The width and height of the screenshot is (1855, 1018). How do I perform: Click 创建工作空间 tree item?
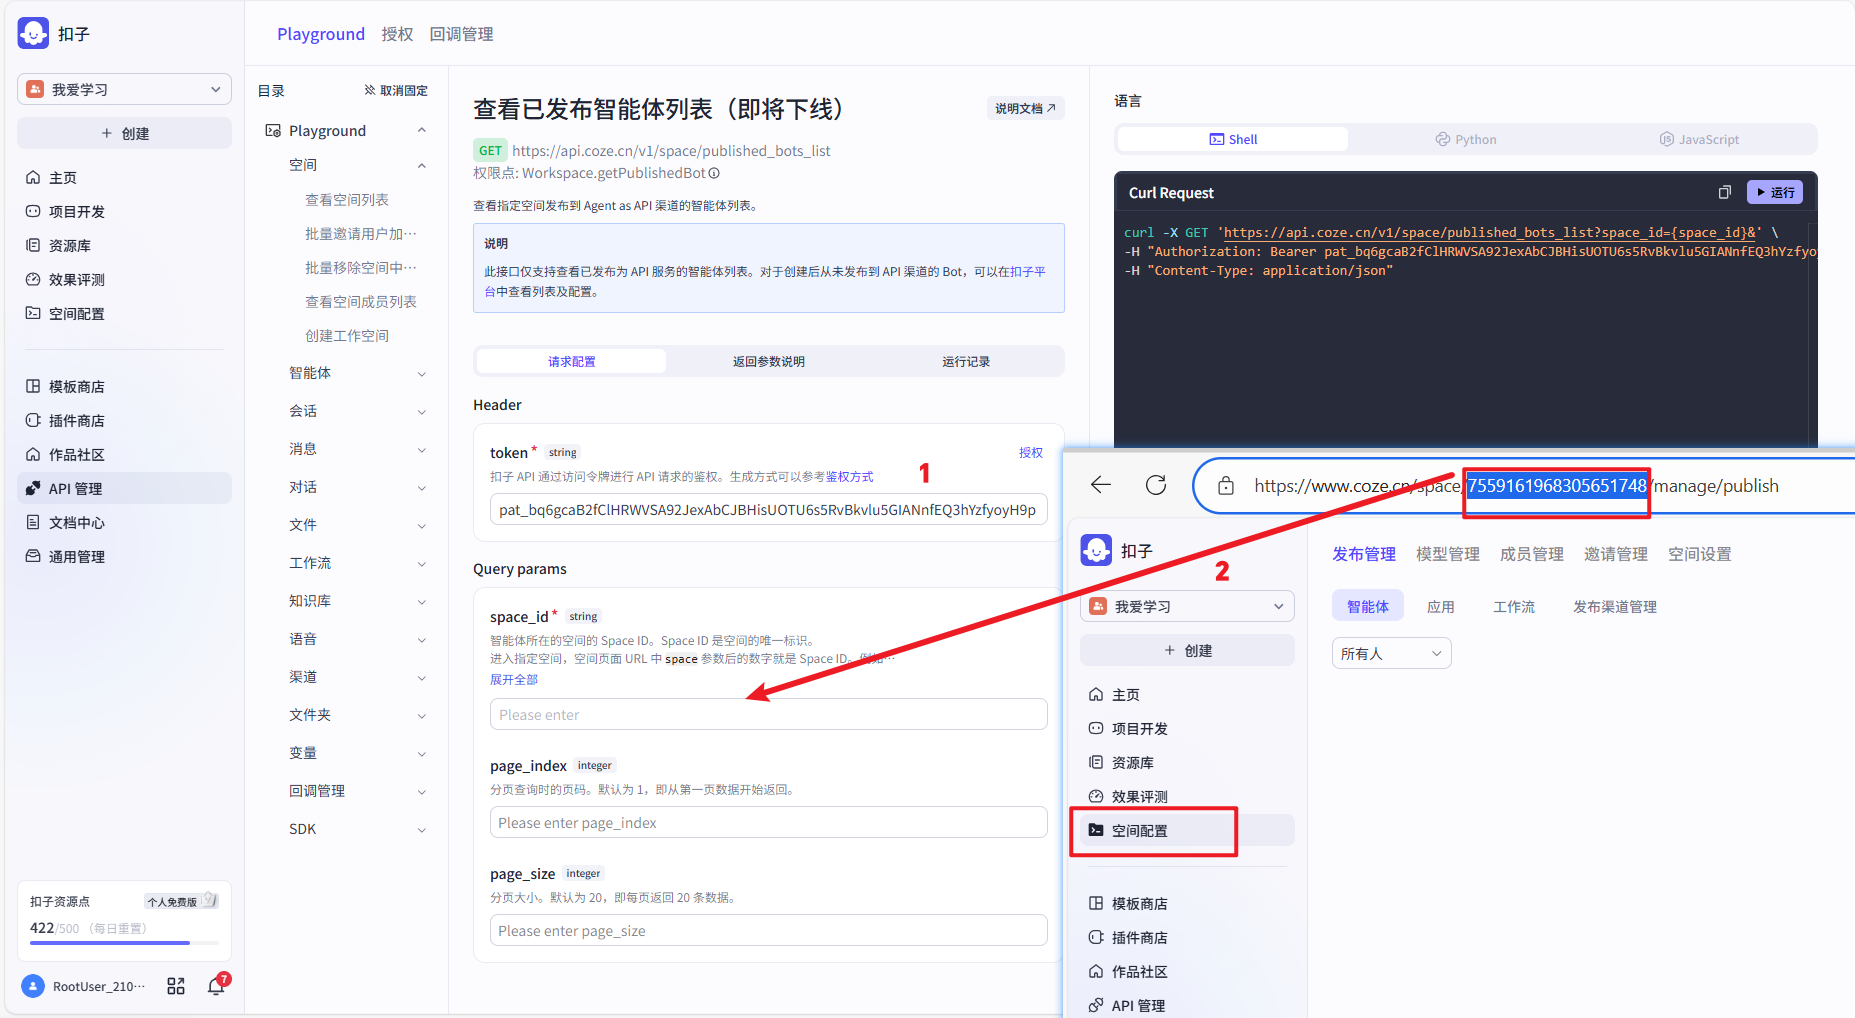tap(347, 335)
